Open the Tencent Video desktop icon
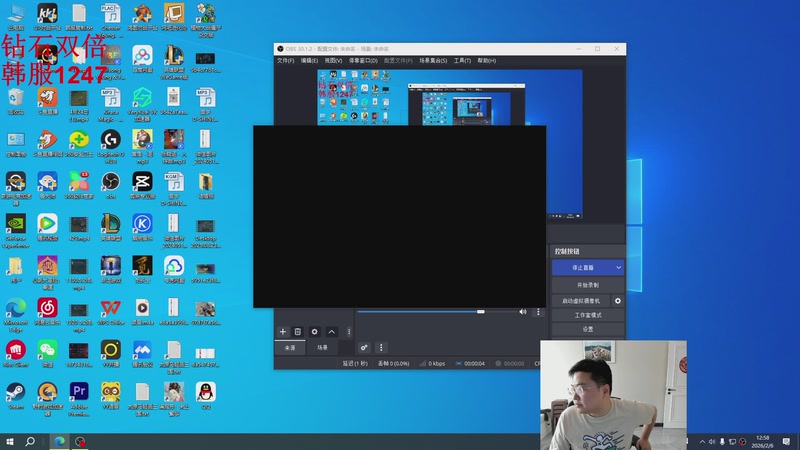Screen dimensions: 800x450 (x=47, y=228)
